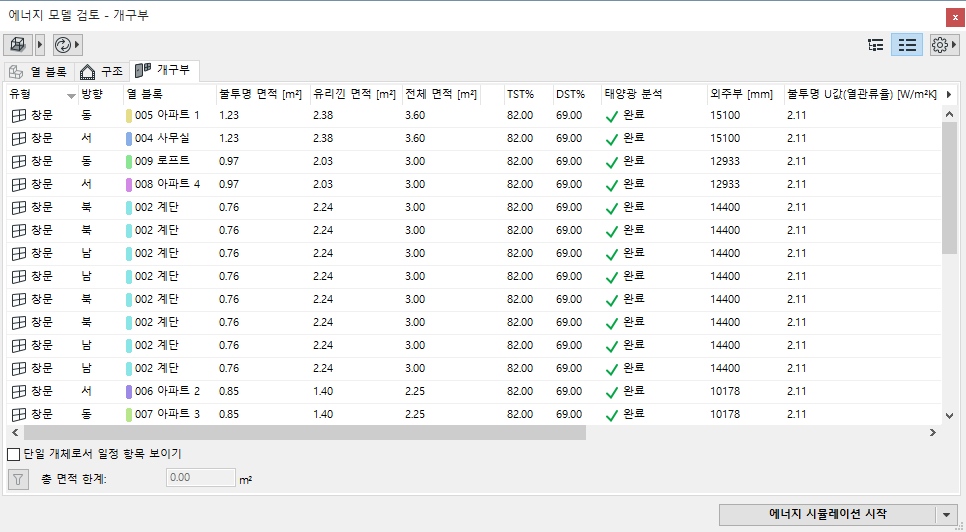
Task: Switch to flat list view icon
Action: click(x=907, y=45)
